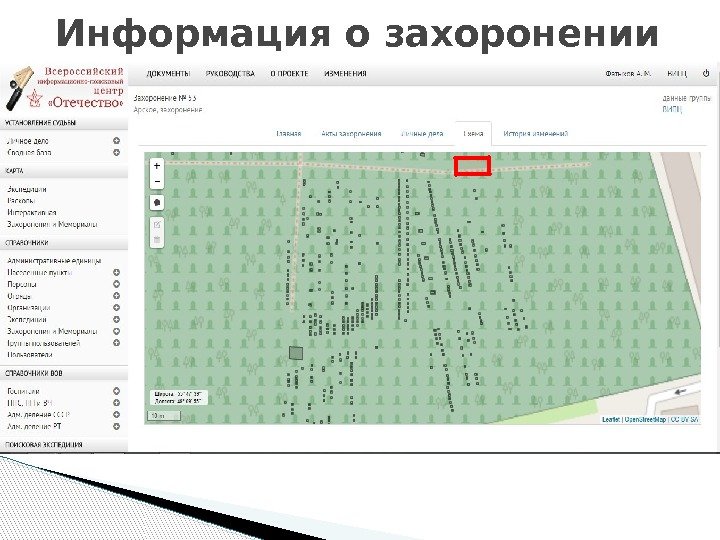Open Адм. деление СССР reference
This screenshot has width=720, height=540.
(x=38, y=415)
